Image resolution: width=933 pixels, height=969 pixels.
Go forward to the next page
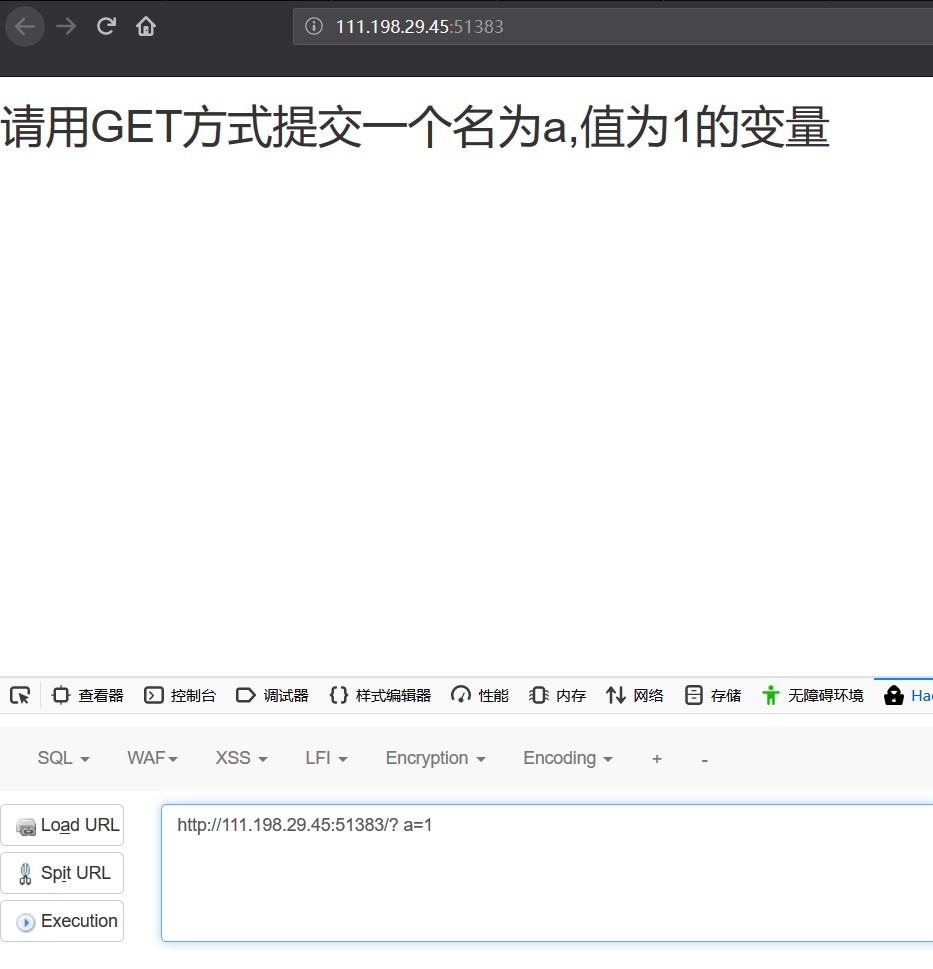tap(65, 27)
